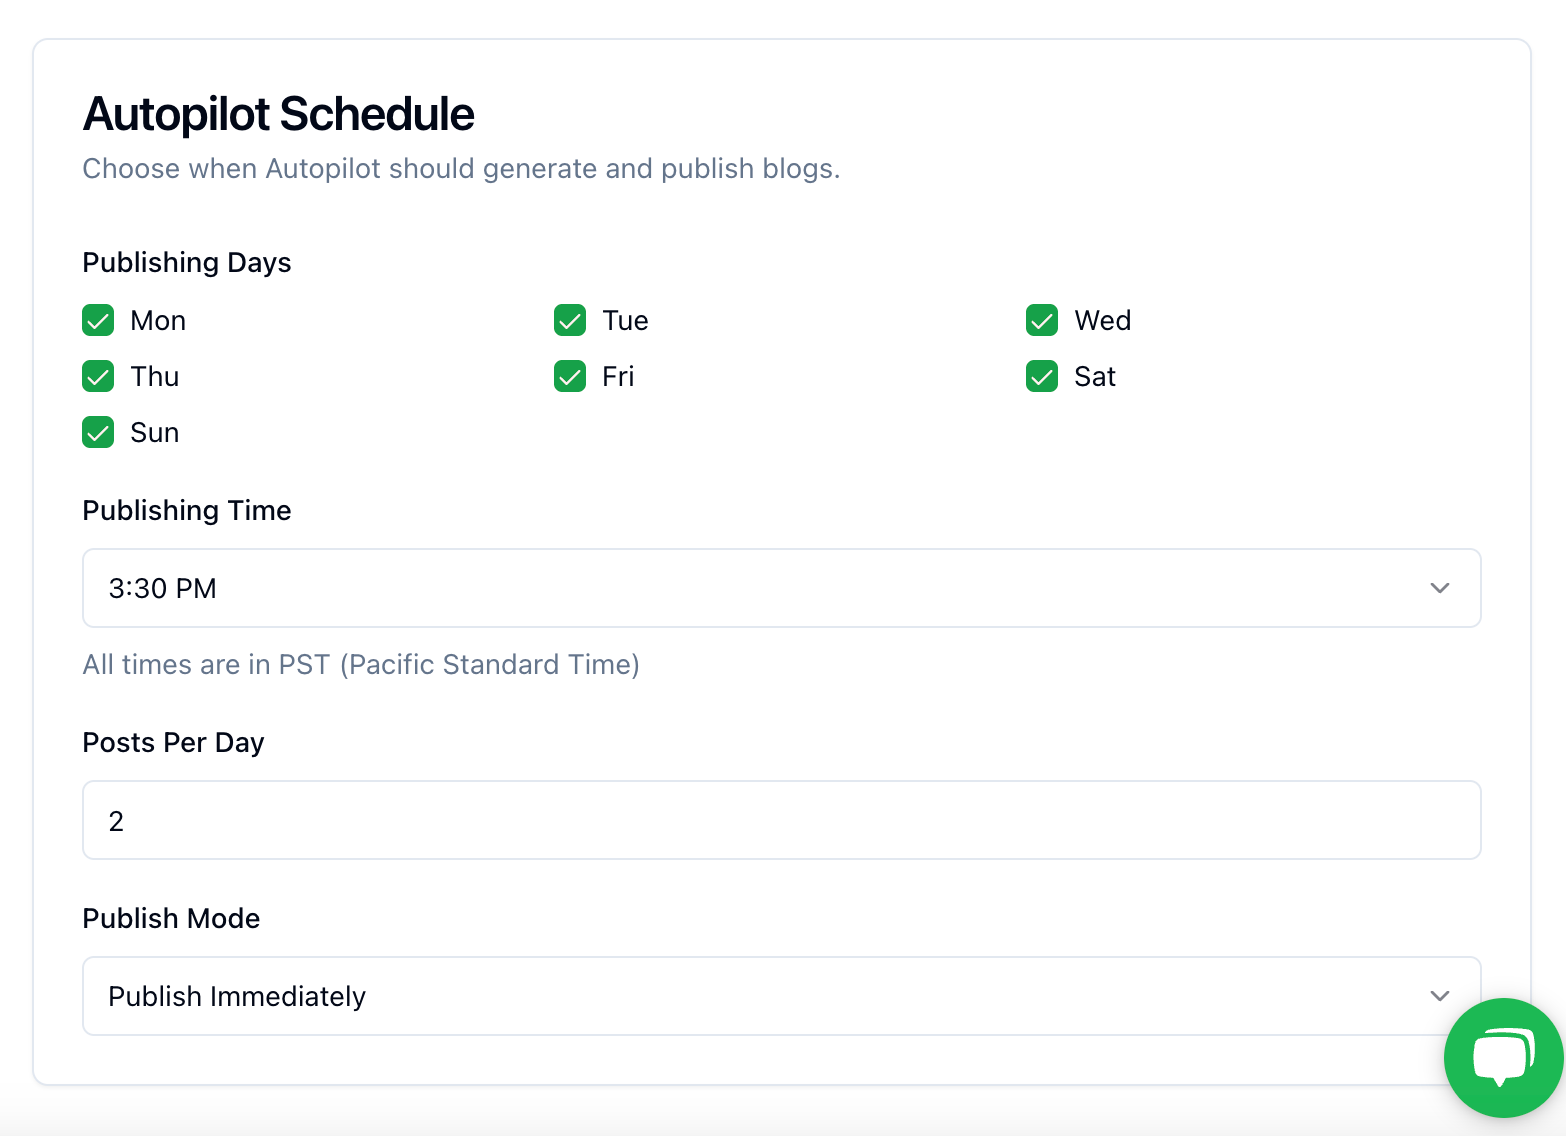Uncheck the Tue publishing day
The image size is (1566, 1136).
click(x=570, y=321)
